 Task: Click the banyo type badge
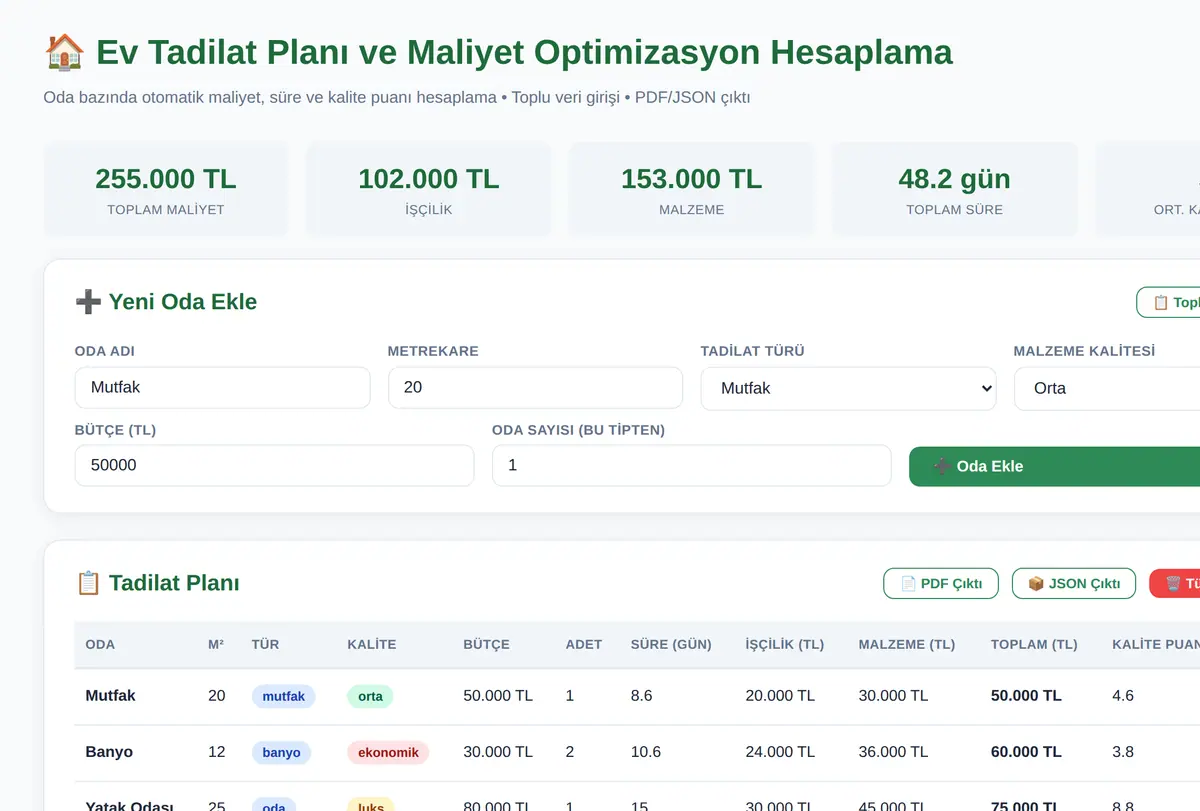281,753
